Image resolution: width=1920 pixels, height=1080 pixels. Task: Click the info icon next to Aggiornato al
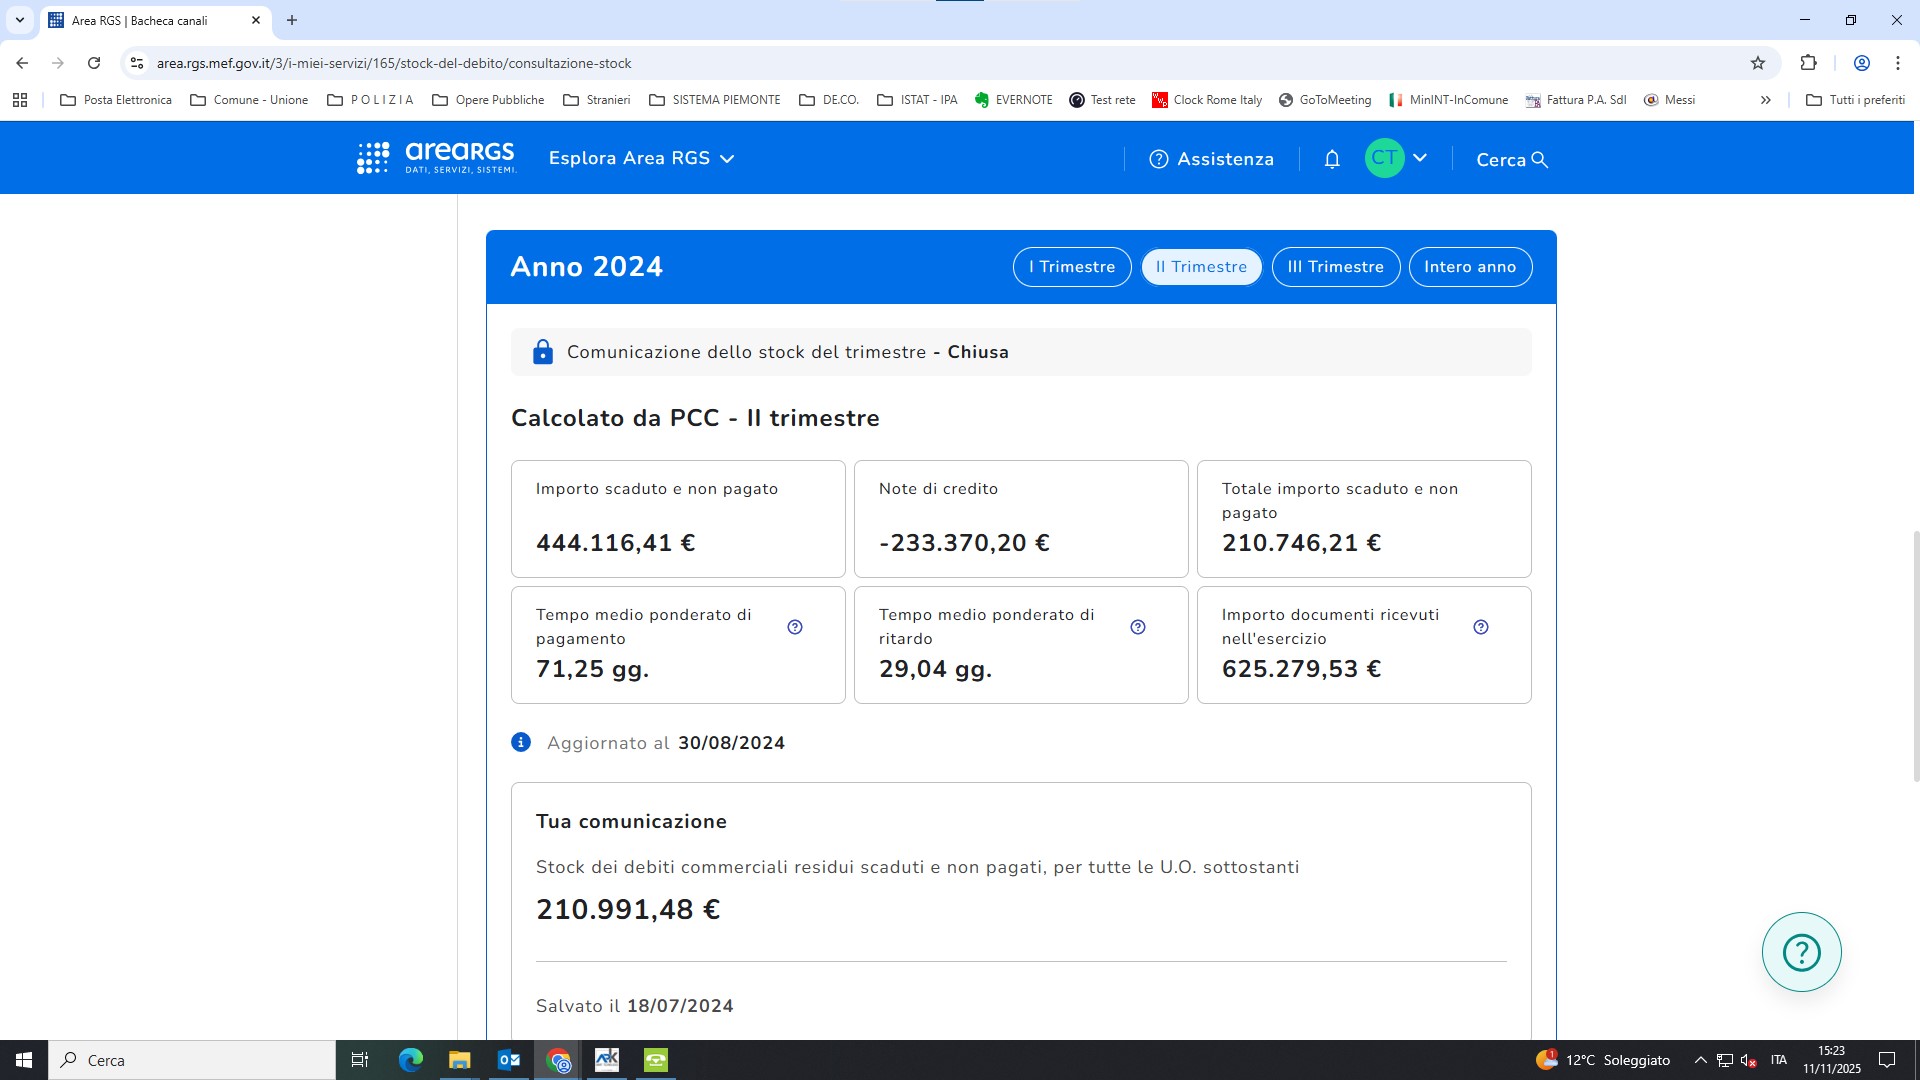point(521,742)
